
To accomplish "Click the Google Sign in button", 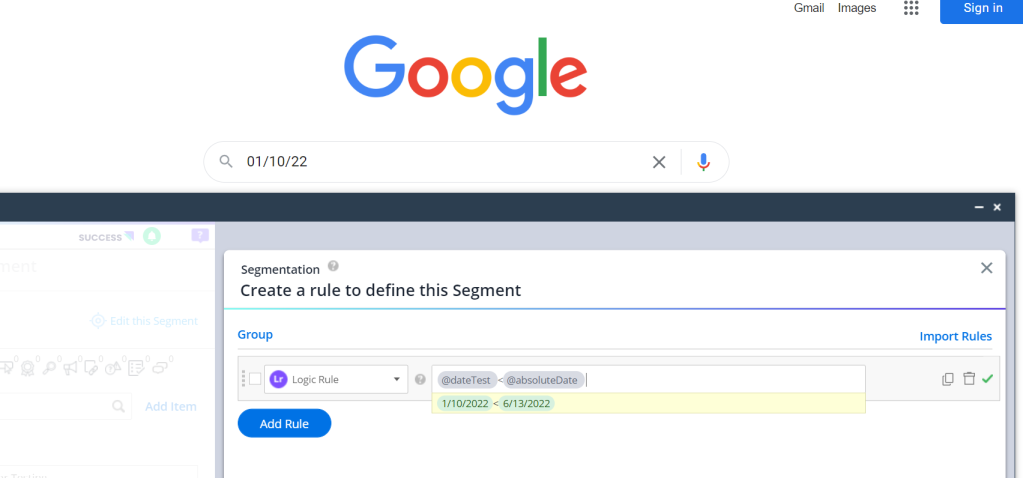I will (982, 9).
